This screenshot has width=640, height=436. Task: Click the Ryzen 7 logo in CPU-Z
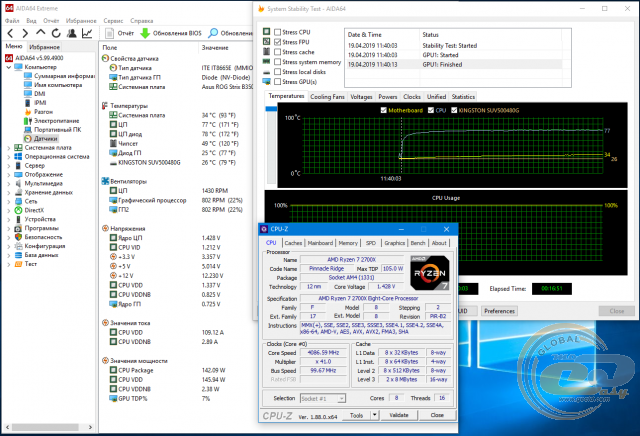click(430, 273)
